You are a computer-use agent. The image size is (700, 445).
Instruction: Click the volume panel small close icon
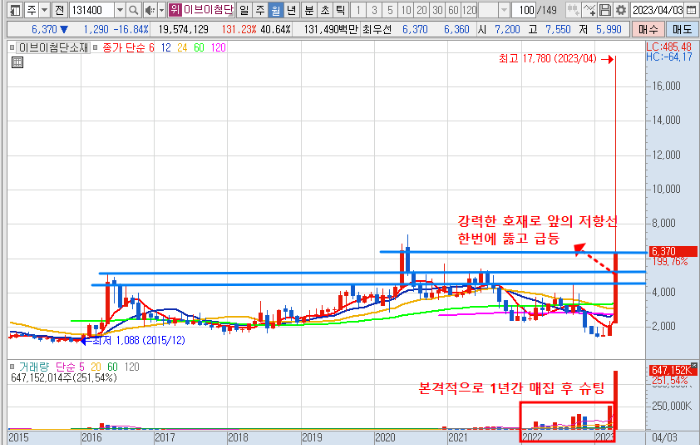point(694,365)
